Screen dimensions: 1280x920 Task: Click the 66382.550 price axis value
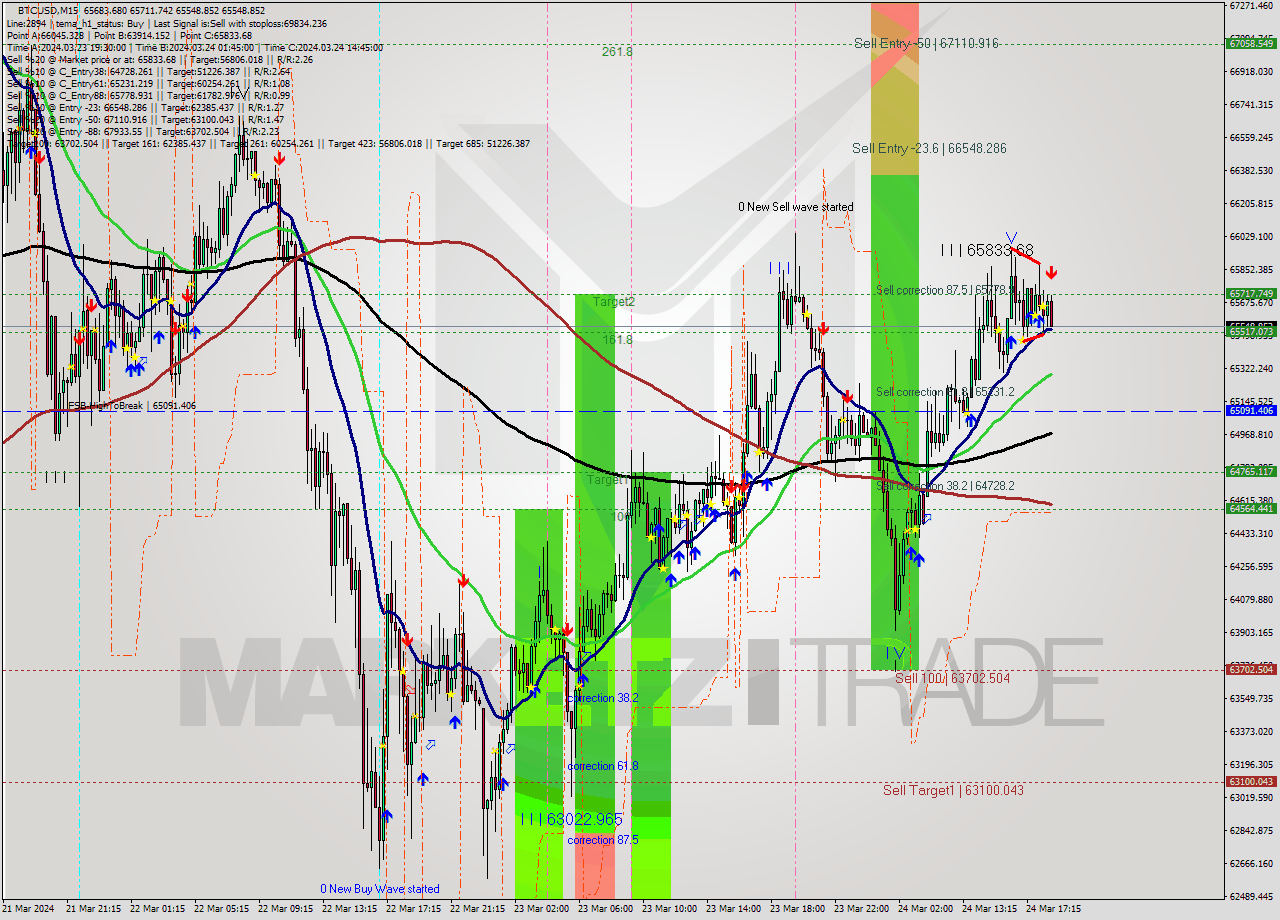(x=1250, y=171)
